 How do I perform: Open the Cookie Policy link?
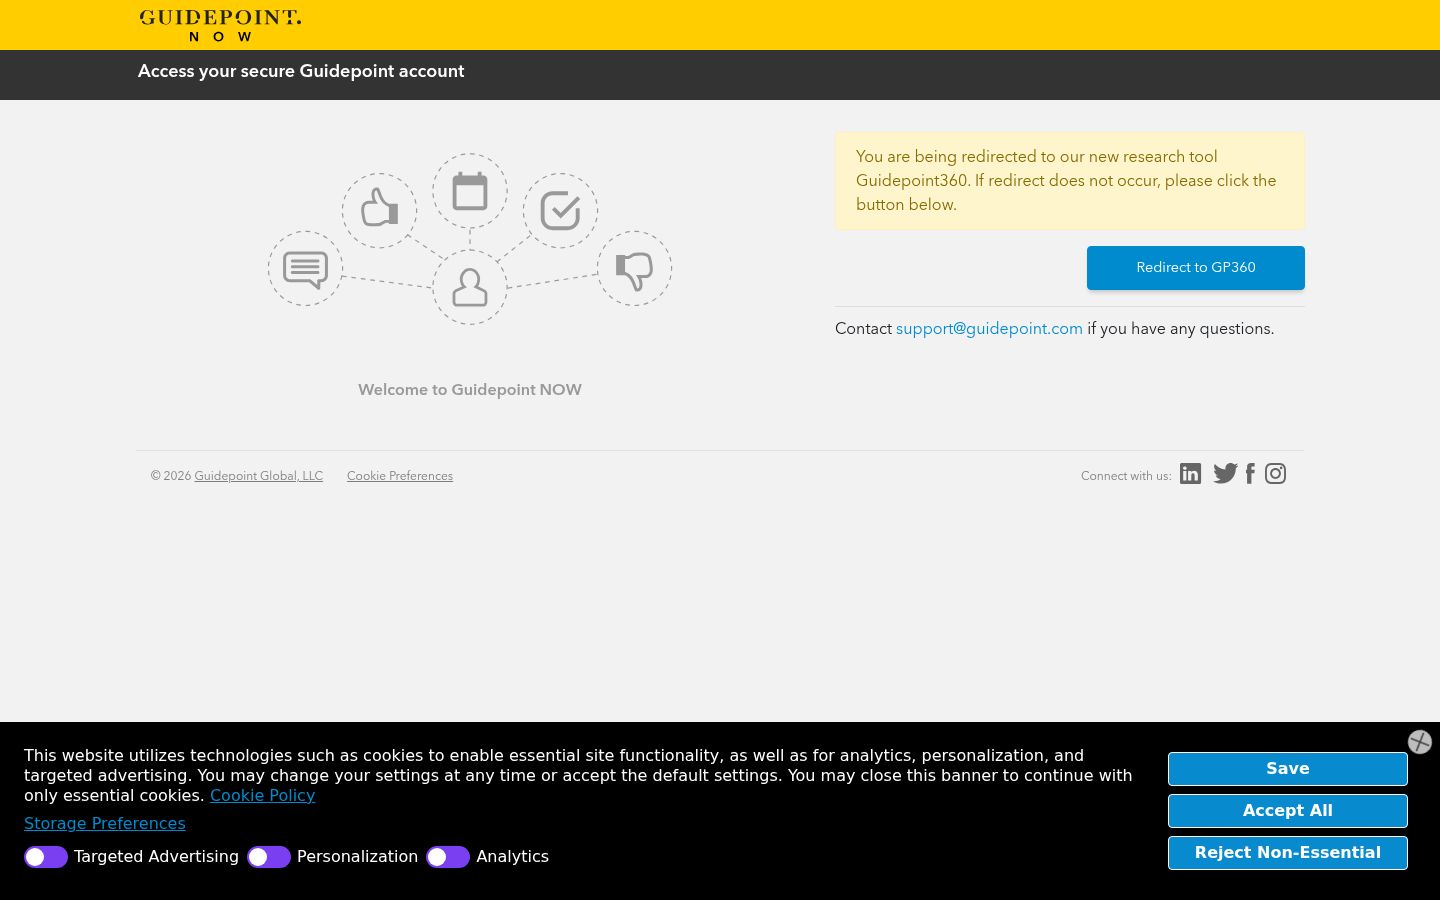click(x=262, y=796)
